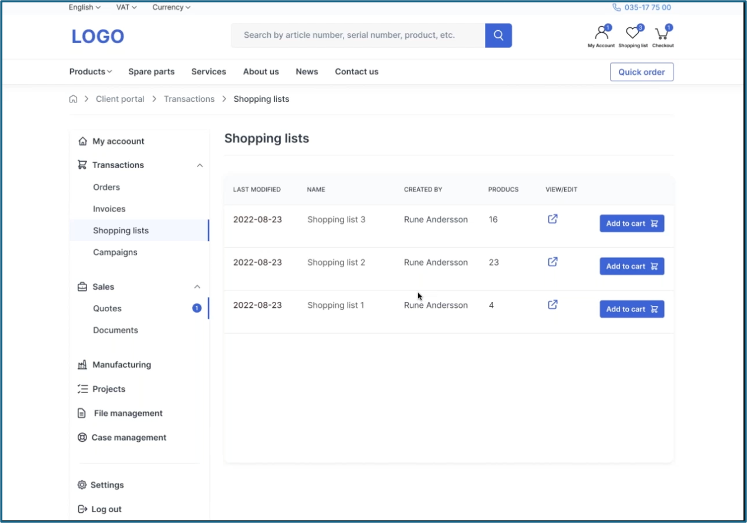This screenshot has height=524, width=748.
Task: Click the product count '23'
Action: 494,262
